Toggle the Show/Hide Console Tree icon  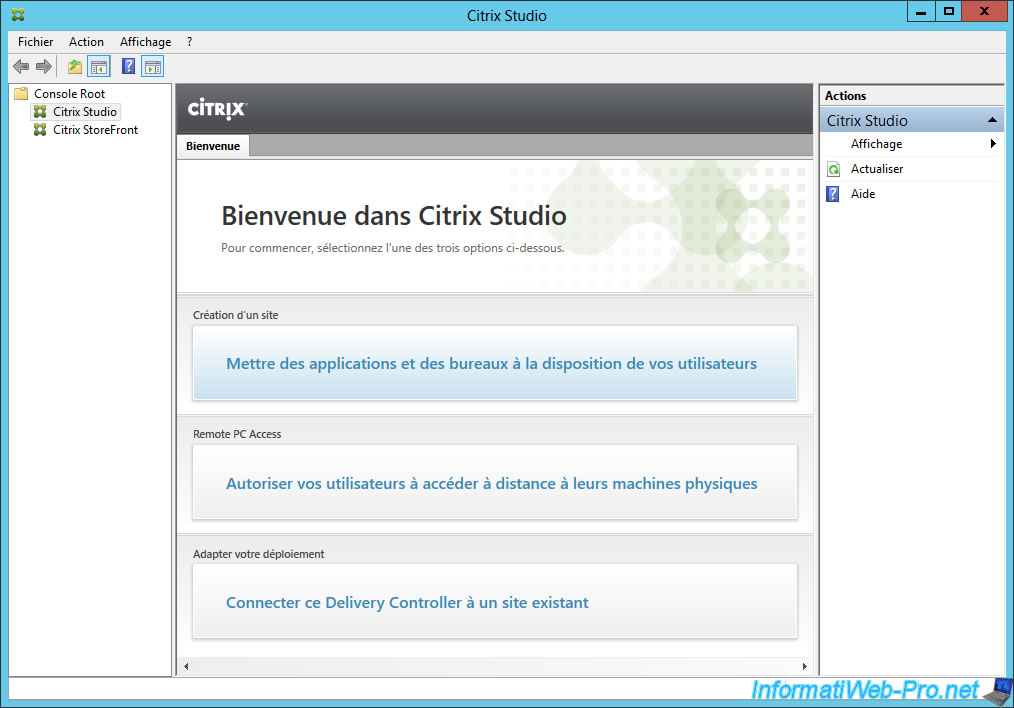pyautogui.click(x=99, y=67)
